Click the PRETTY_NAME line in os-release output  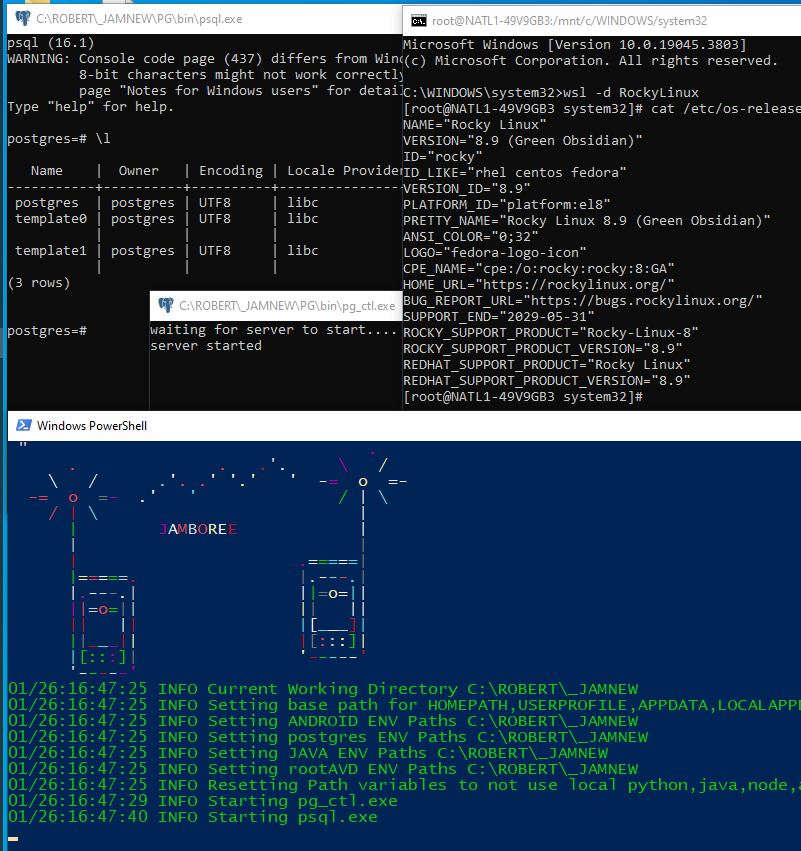[587, 220]
